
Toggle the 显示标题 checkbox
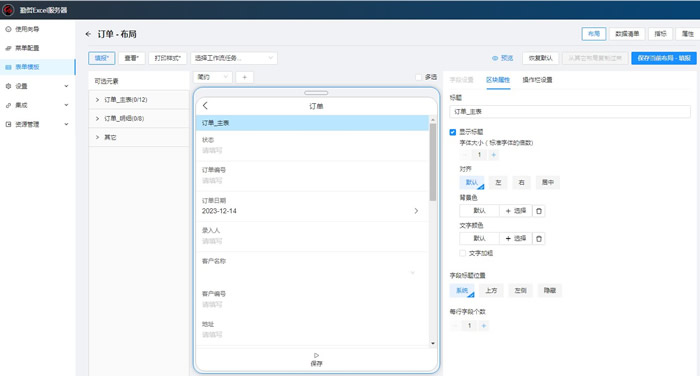click(453, 132)
